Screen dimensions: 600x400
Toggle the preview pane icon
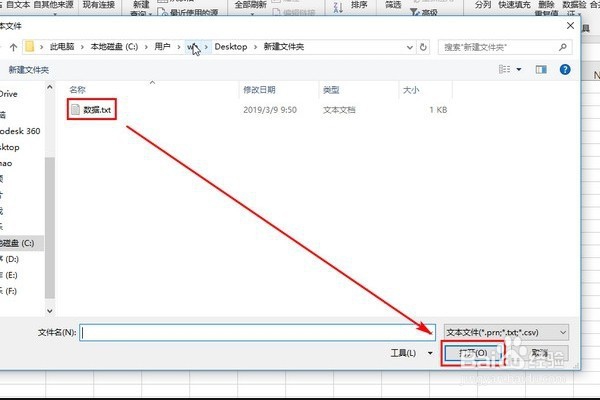pyautogui.click(x=541, y=69)
